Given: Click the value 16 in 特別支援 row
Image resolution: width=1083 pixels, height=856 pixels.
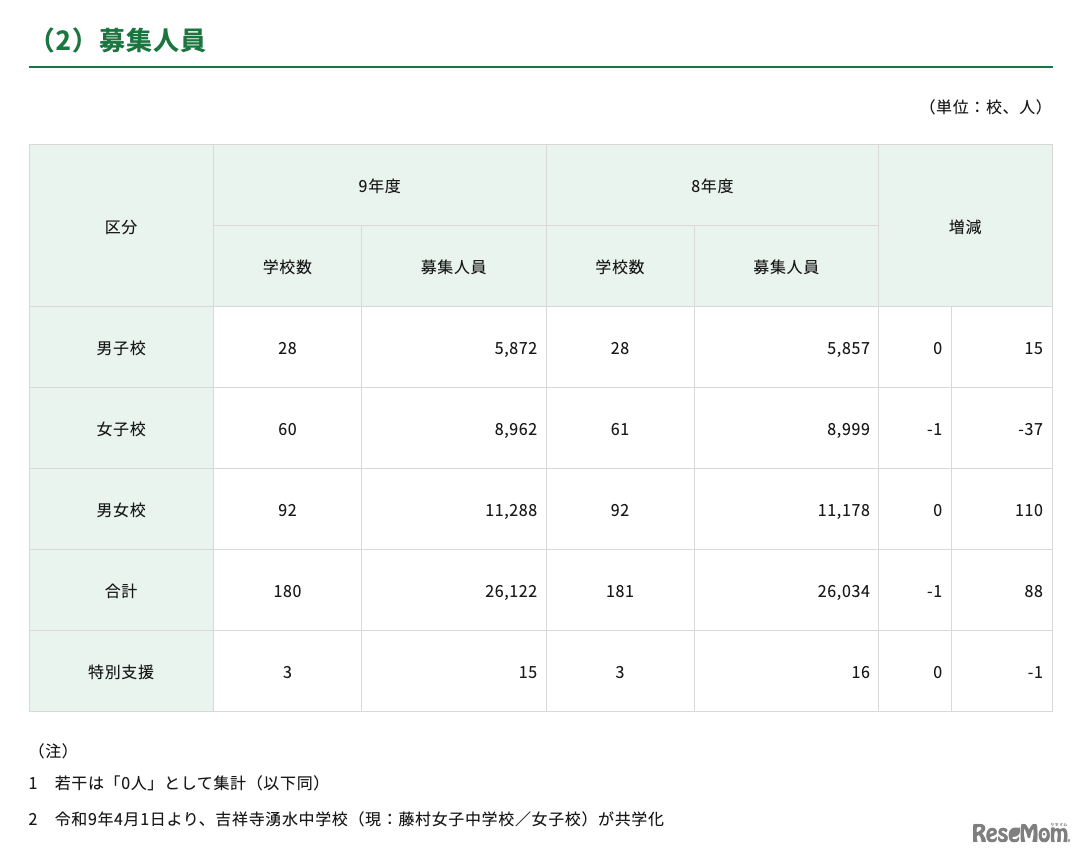Looking at the screenshot, I should tap(861, 672).
